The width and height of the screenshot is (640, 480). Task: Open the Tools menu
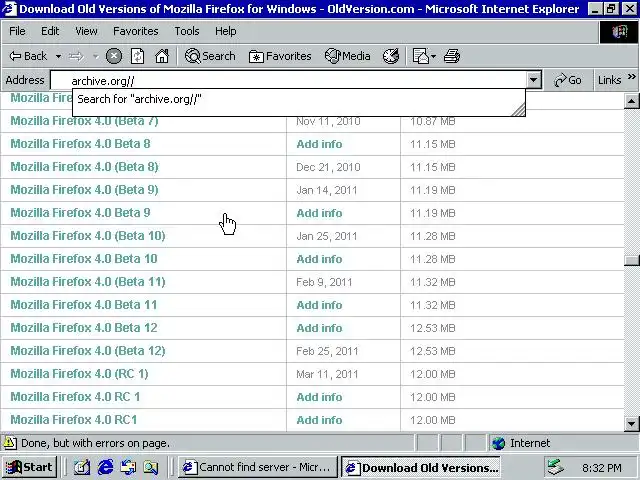point(187,31)
